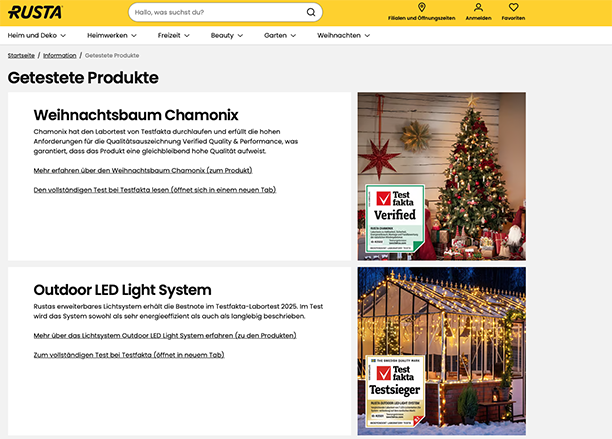Expand the Heimwerken menu
The height and width of the screenshot is (439, 612).
pos(112,35)
